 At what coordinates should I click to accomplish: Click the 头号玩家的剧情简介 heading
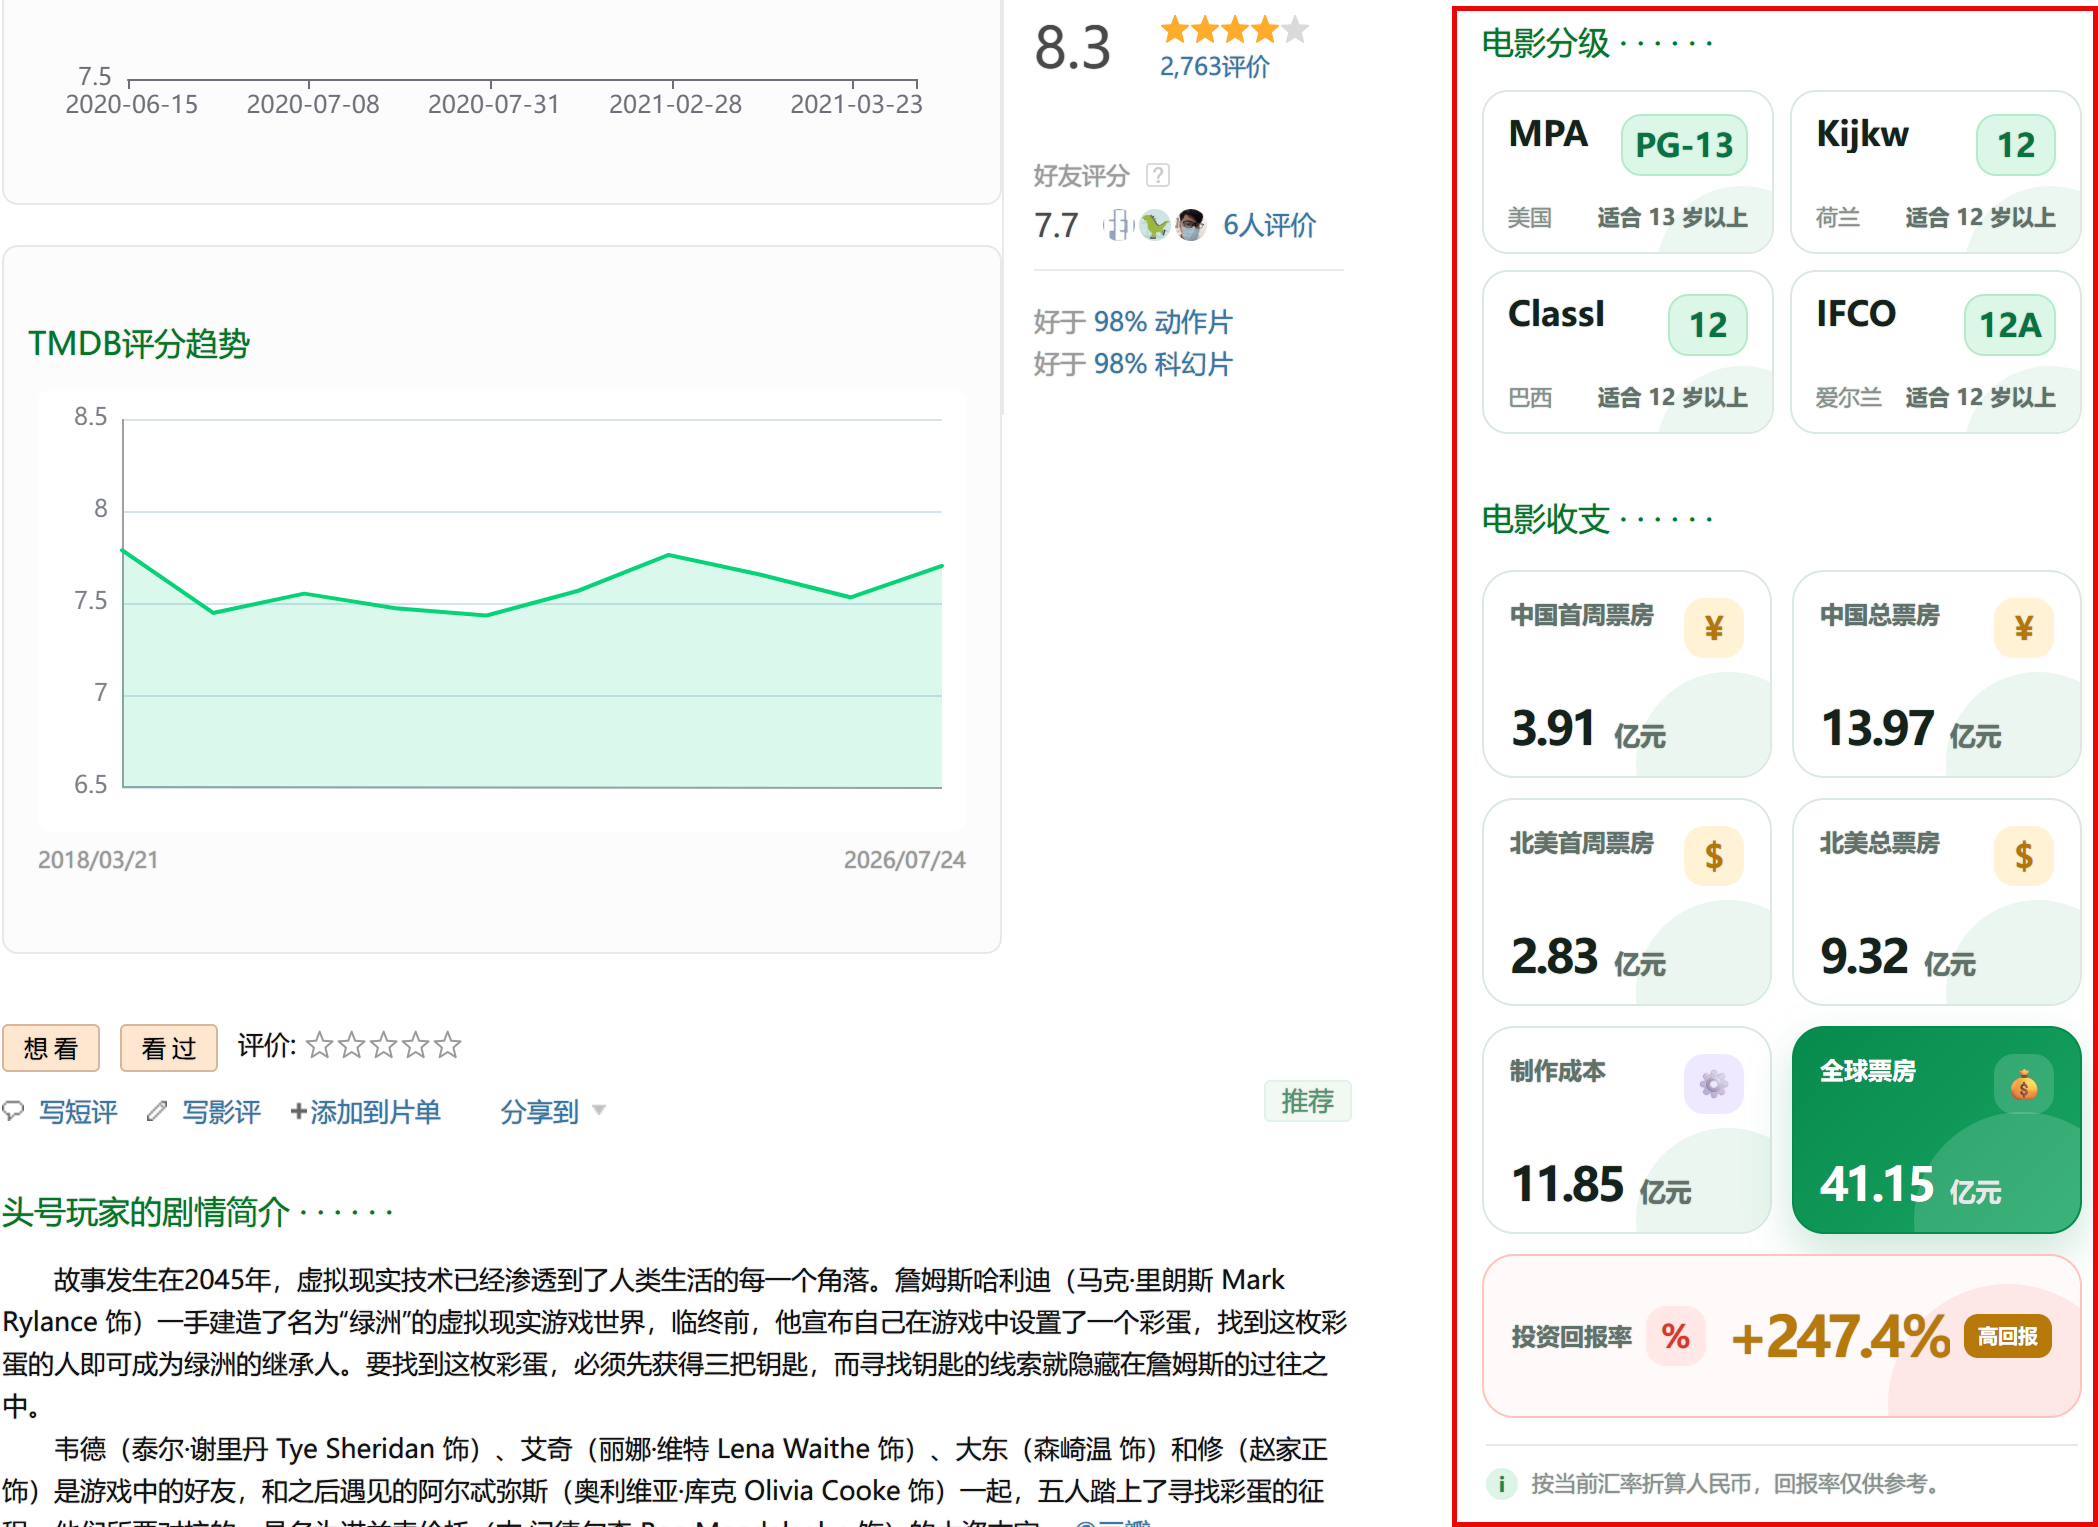coord(146,1212)
